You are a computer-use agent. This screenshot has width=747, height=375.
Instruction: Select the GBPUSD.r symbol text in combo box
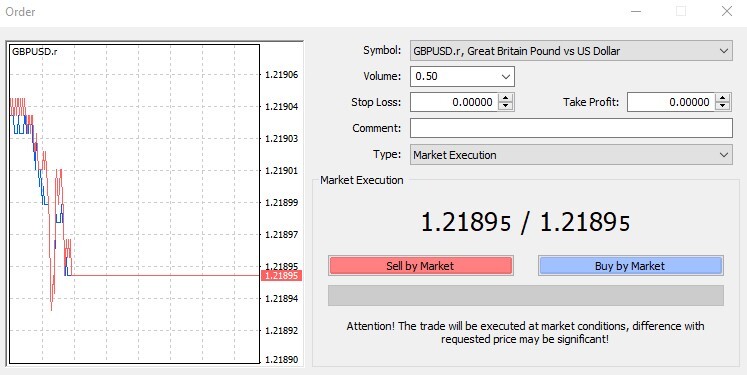click(x=516, y=51)
